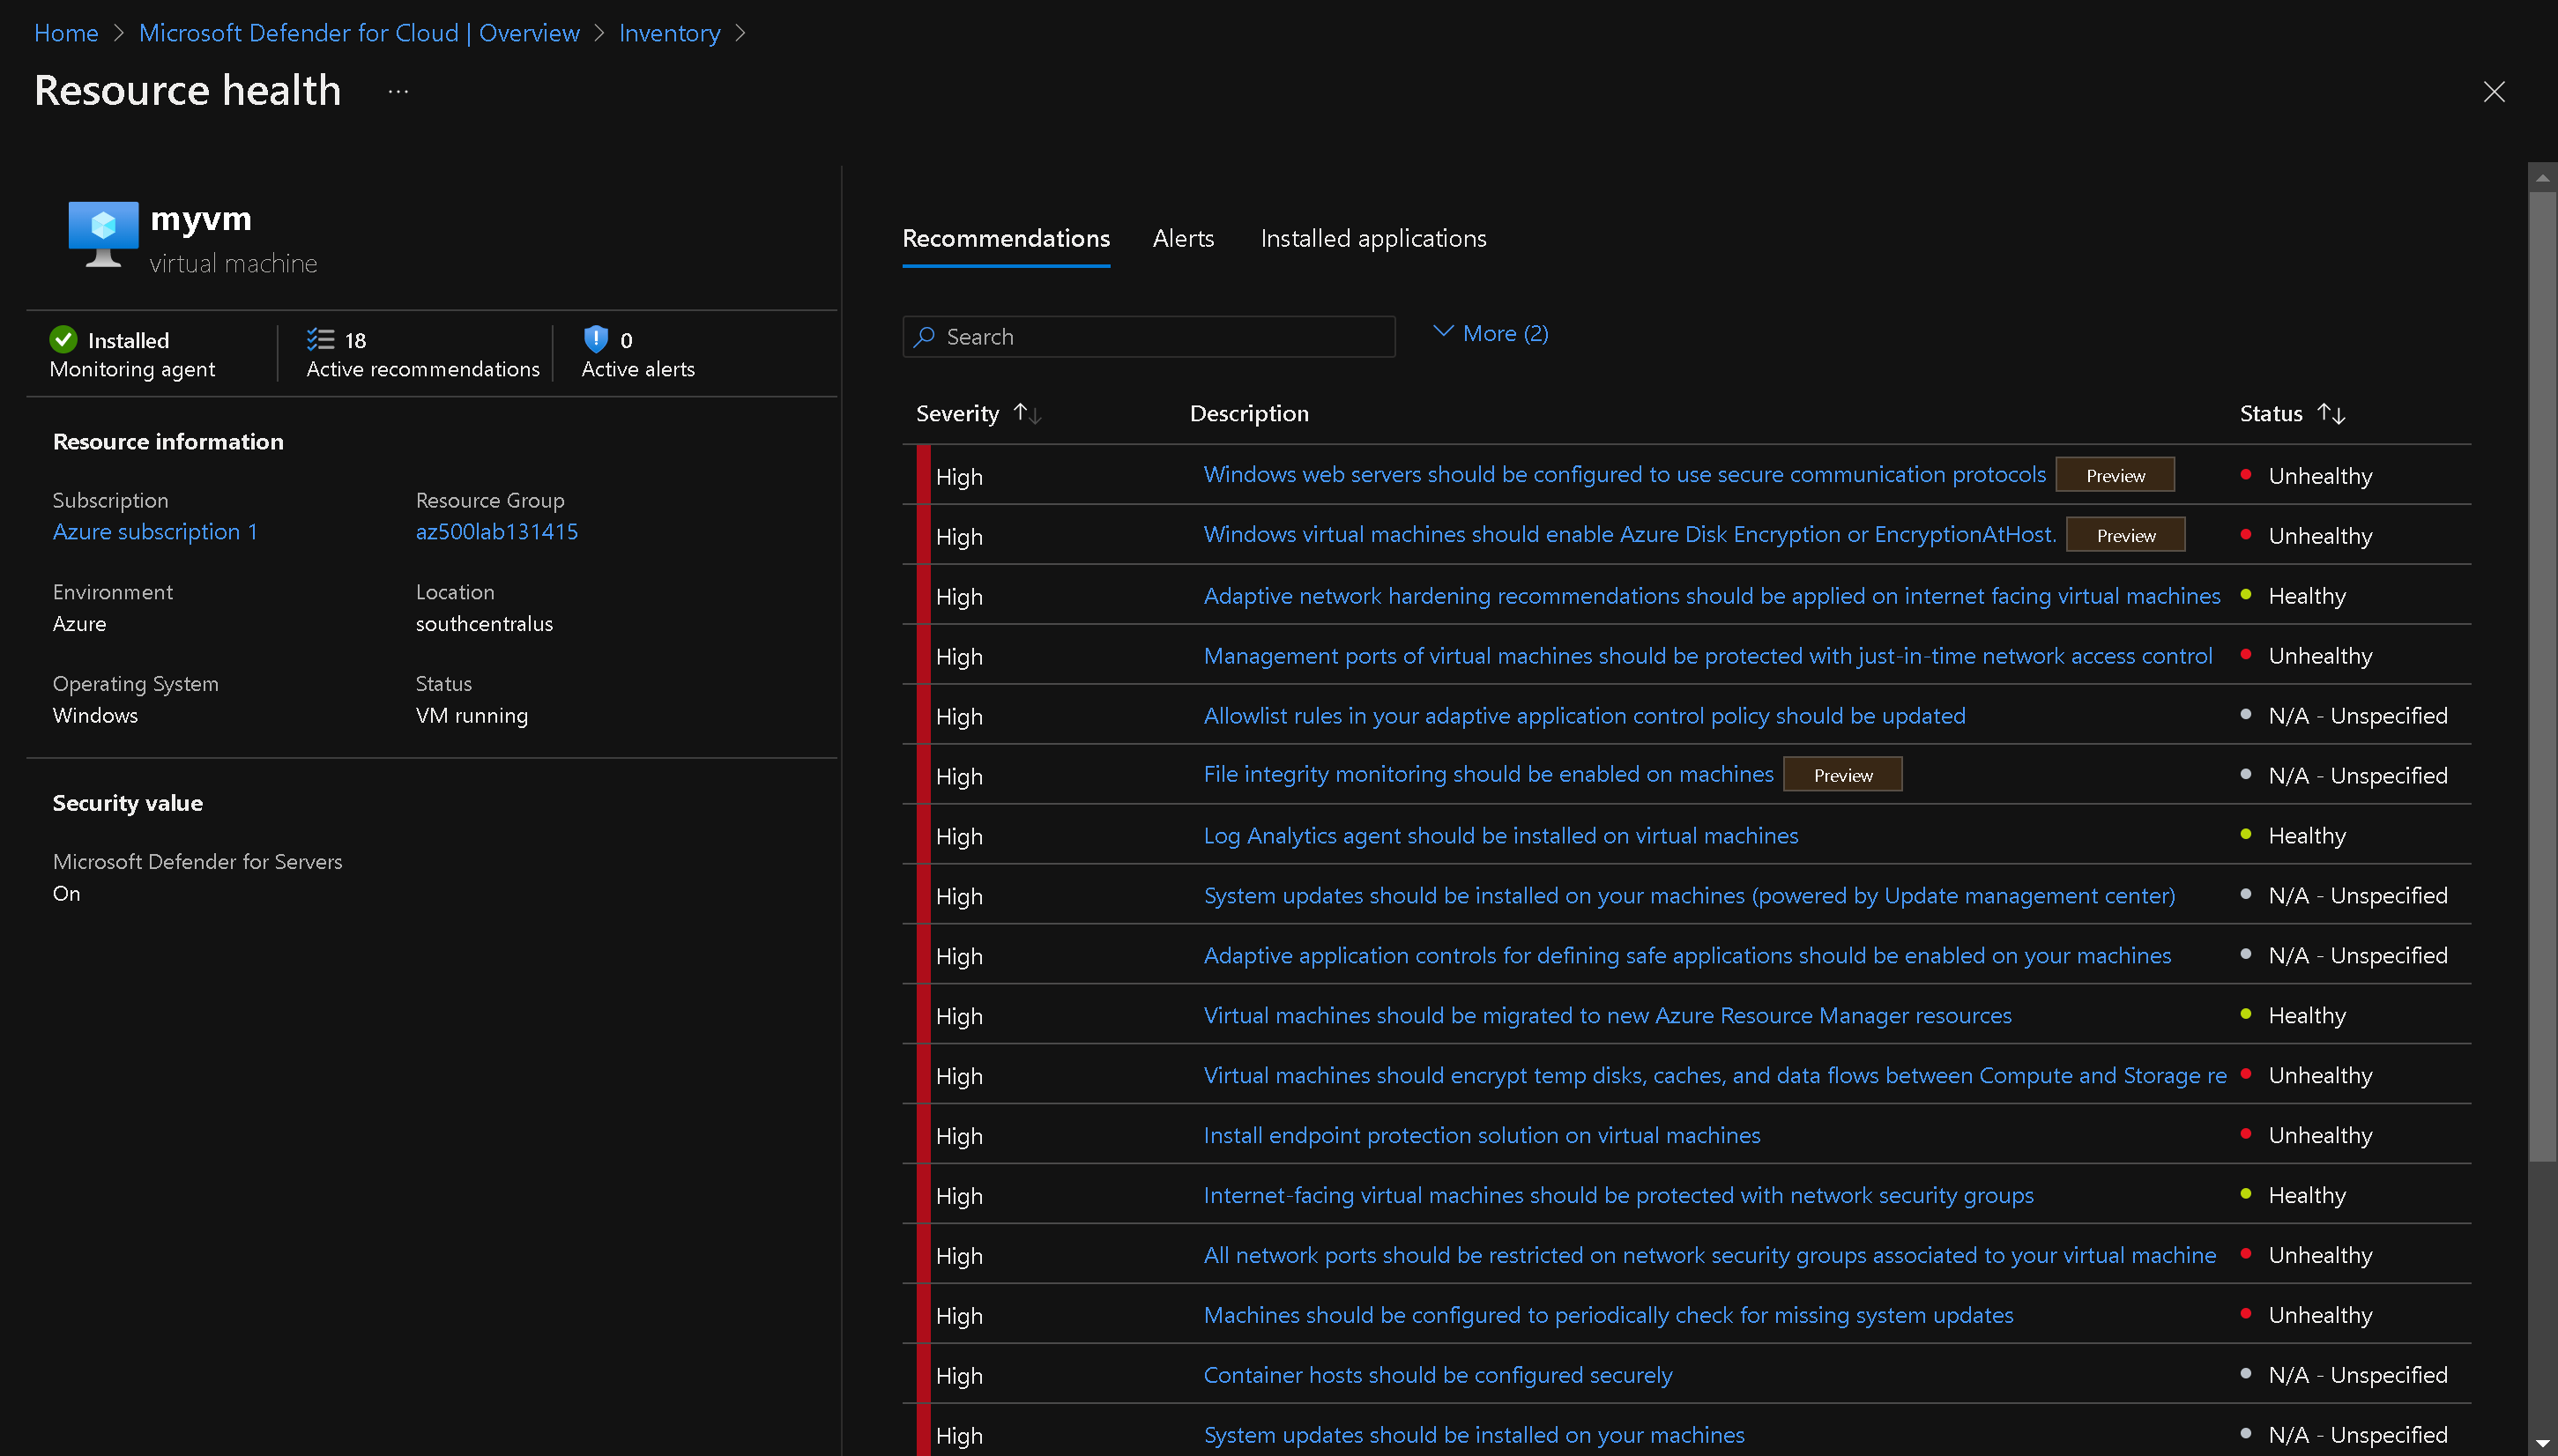Viewport: 2558px width, 1456px height.
Task: Click the red Unhealthy status dot for Windows web servers
Action: pyautogui.click(x=2247, y=476)
